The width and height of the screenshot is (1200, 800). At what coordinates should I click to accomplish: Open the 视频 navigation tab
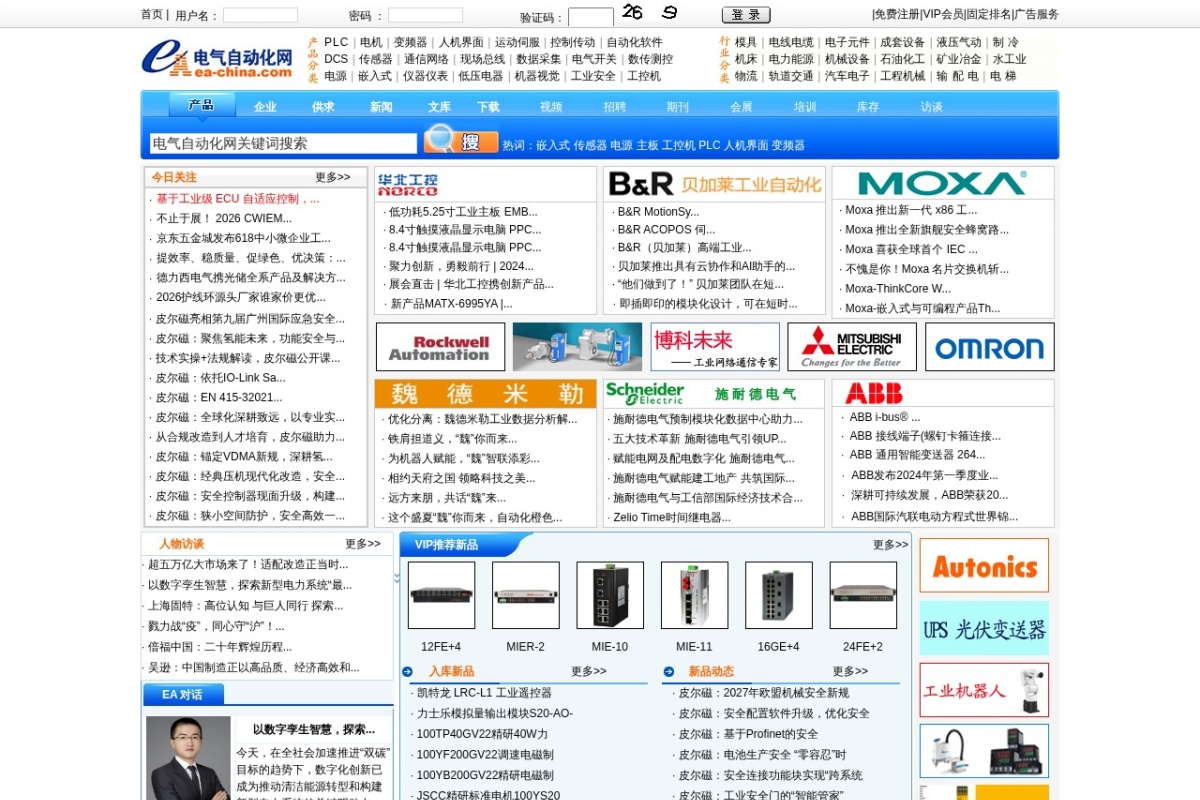click(551, 107)
